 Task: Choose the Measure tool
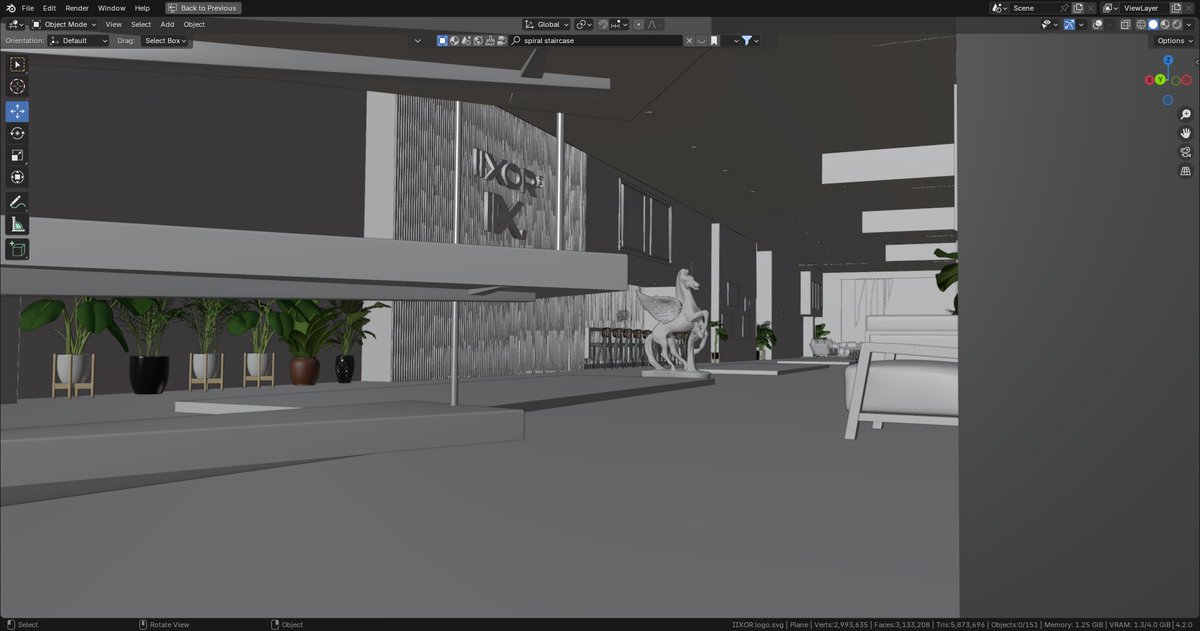[x=17, y=224]
